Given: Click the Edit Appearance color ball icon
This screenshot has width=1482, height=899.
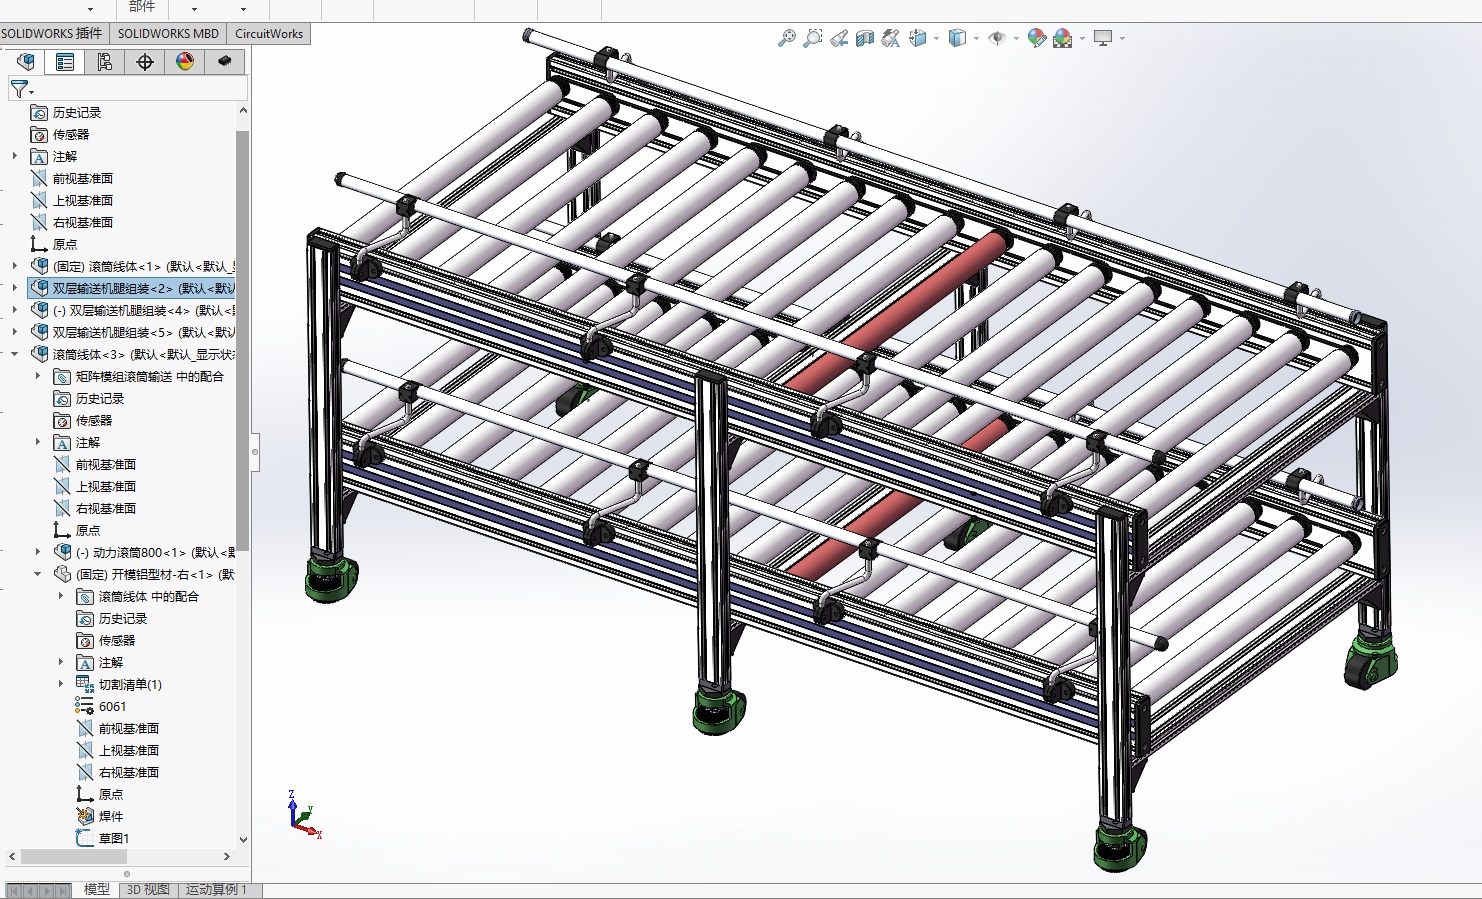Looking at the screenshot, I should [1037, 38].
